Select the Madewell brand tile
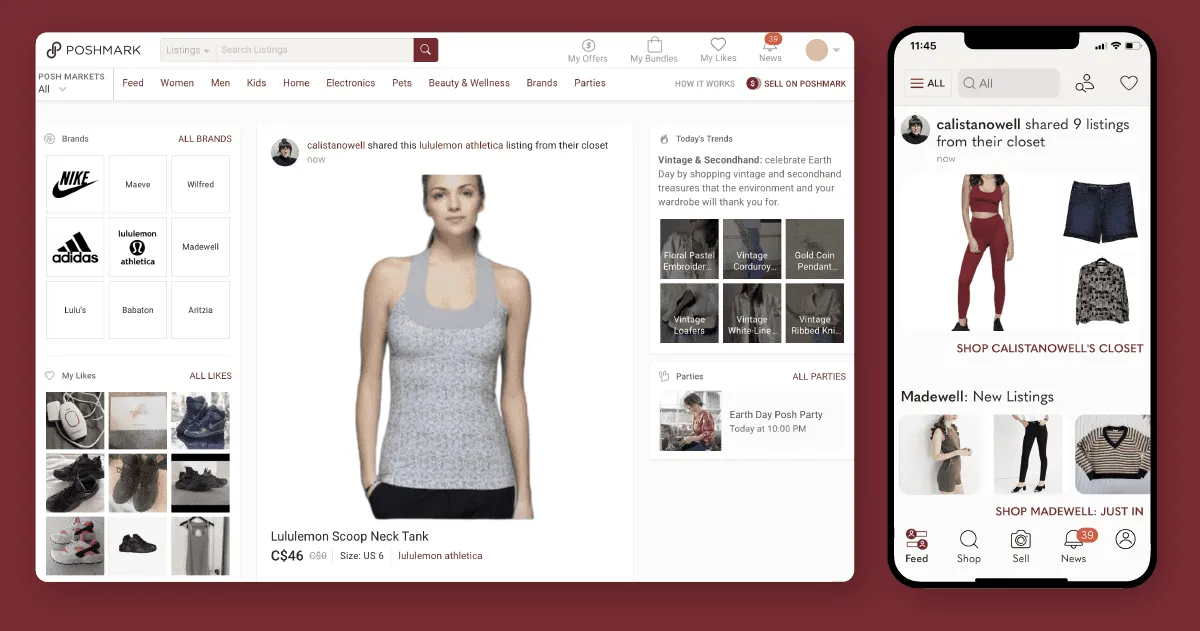The width and height of the screenshot is (1200, 631). point(201,247)
